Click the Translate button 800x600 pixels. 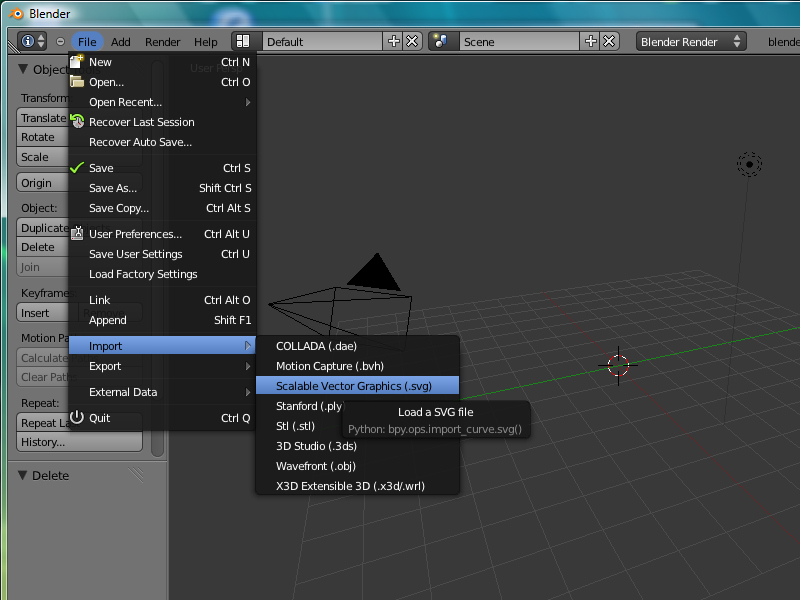[43, 118]
